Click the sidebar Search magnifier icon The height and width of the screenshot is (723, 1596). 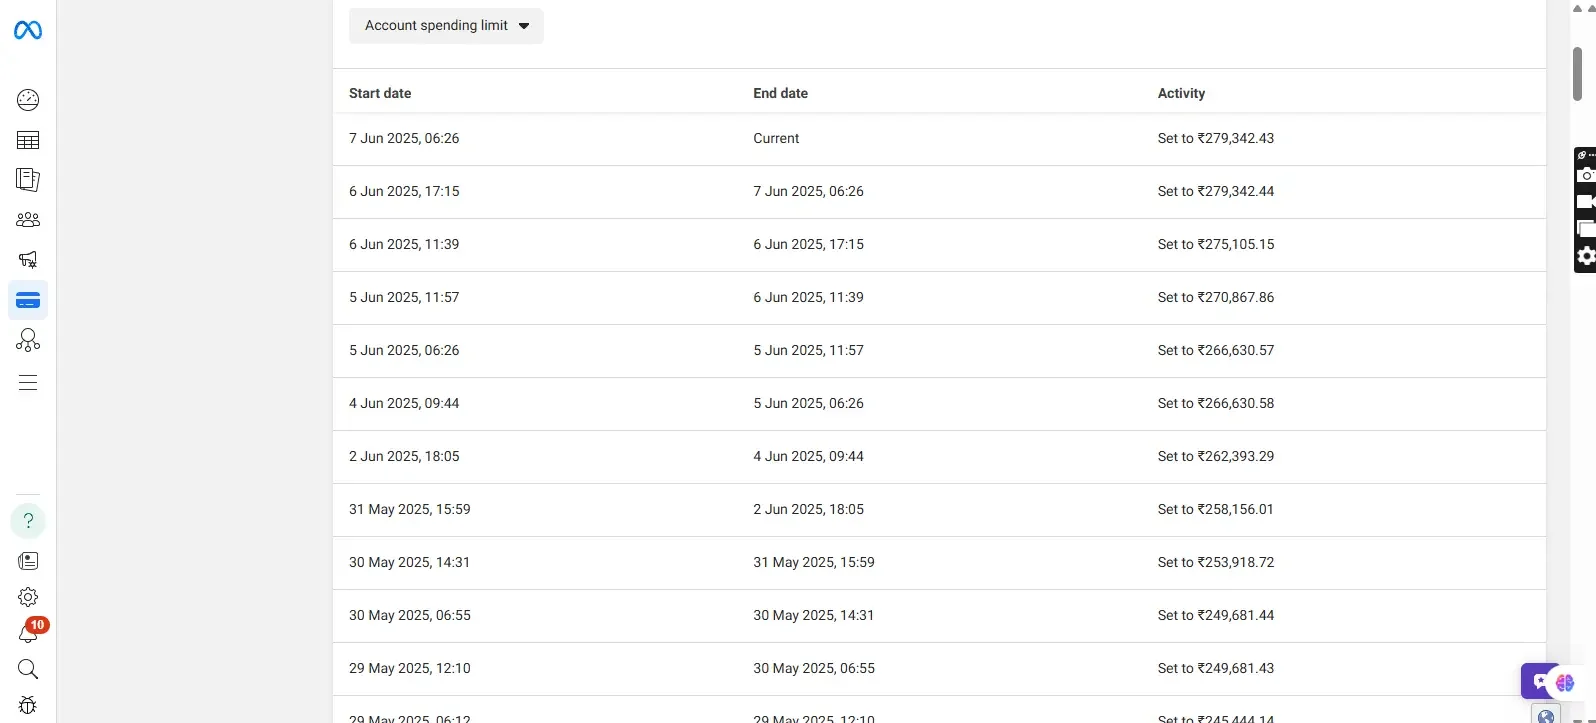[28, 669]
